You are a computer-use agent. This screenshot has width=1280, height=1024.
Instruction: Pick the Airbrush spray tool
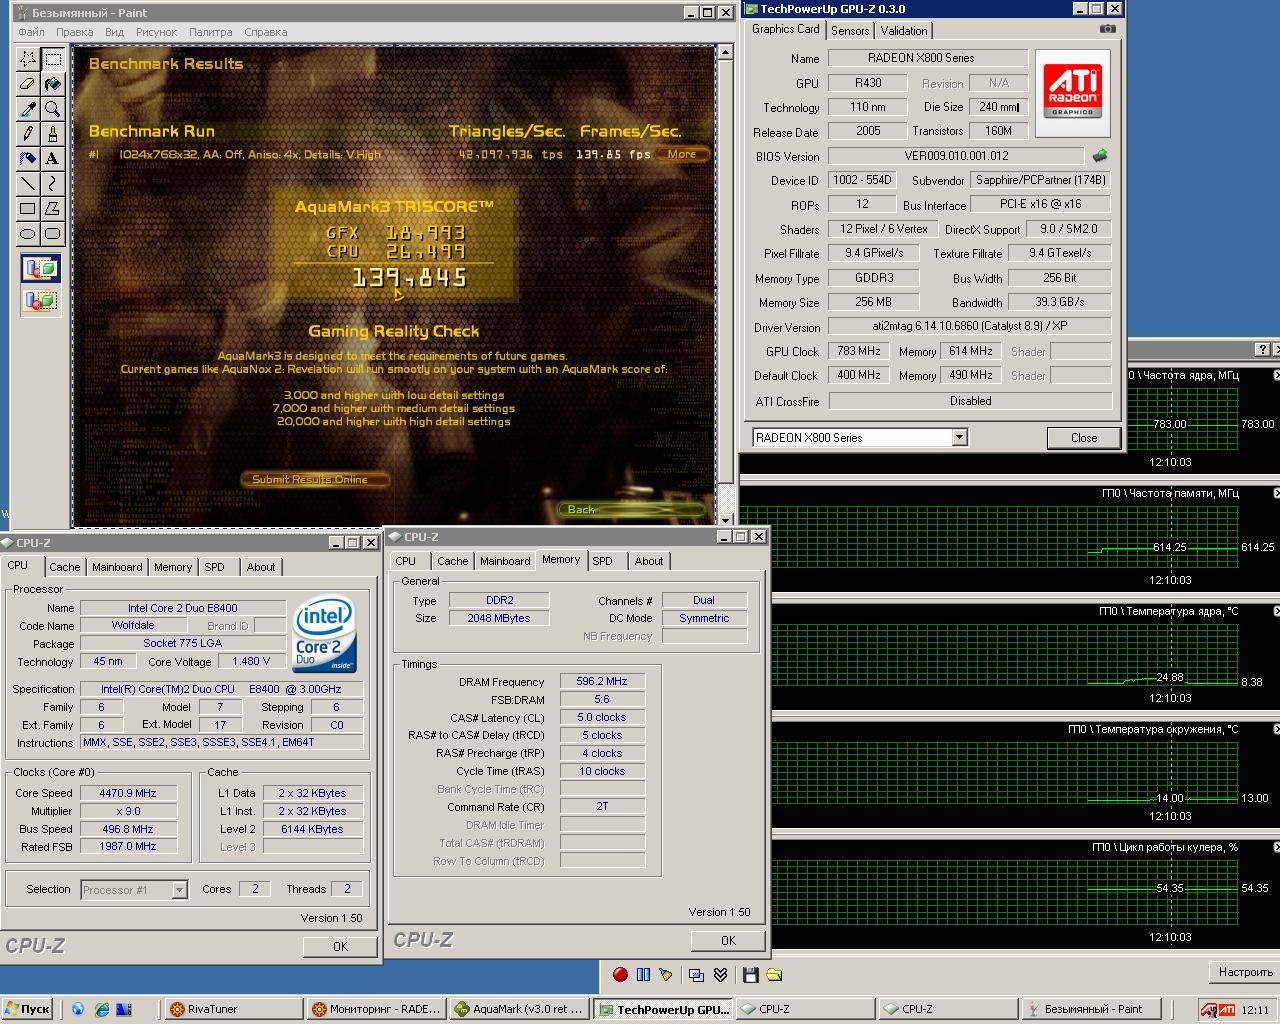point(28,158)
